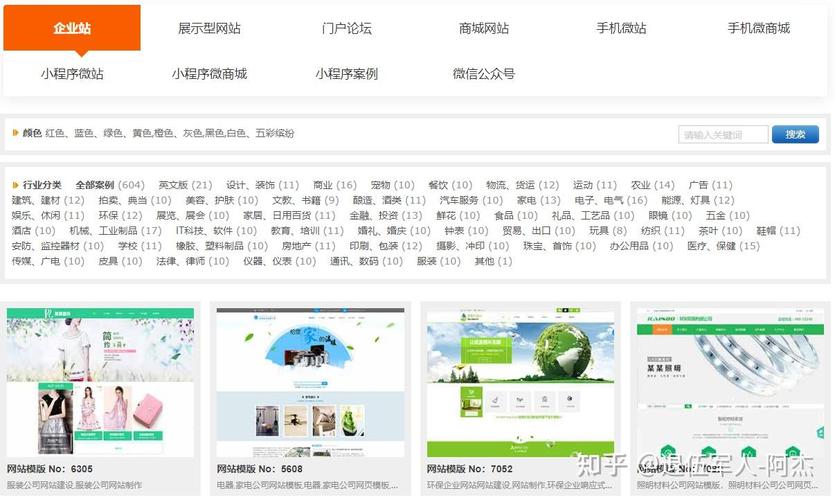Open the 门户论坛 tab
The width and height of the screenshot is (835, 500).
(347, 28)
